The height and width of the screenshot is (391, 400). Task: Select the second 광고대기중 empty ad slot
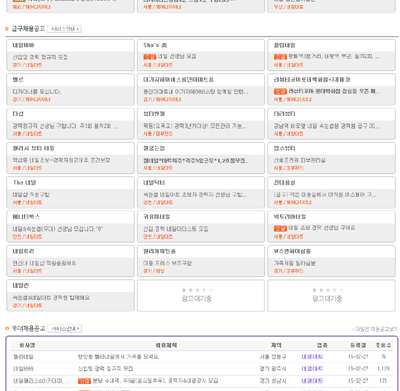click(331, 295)
